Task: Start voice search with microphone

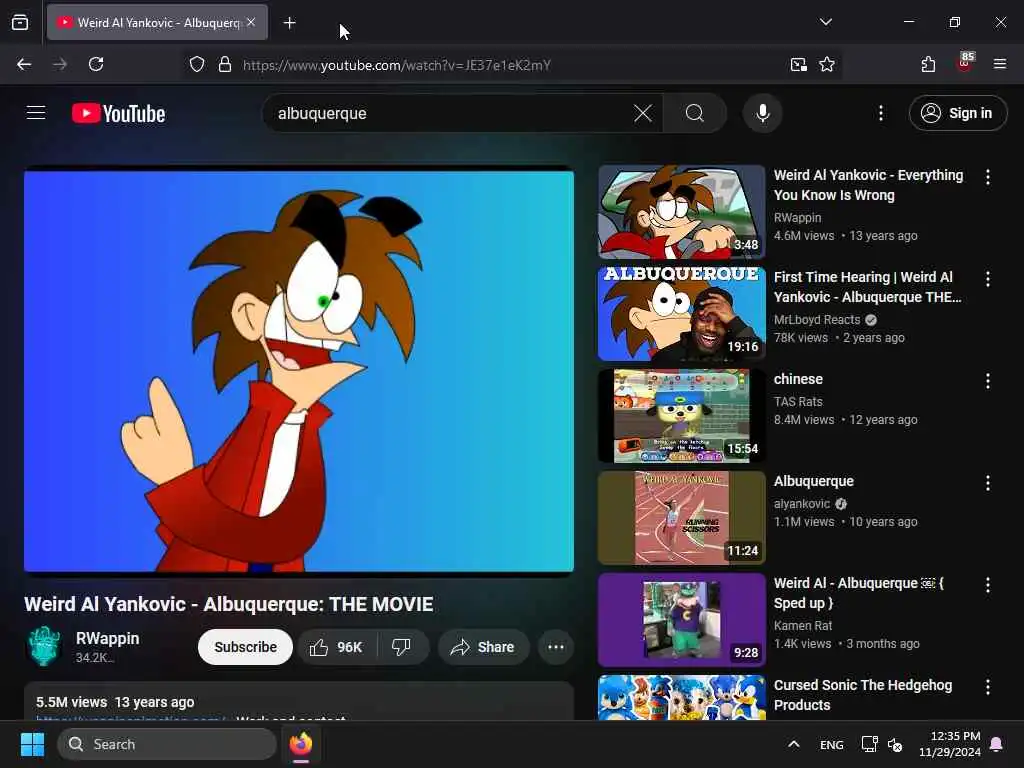Action: (762, 114)
